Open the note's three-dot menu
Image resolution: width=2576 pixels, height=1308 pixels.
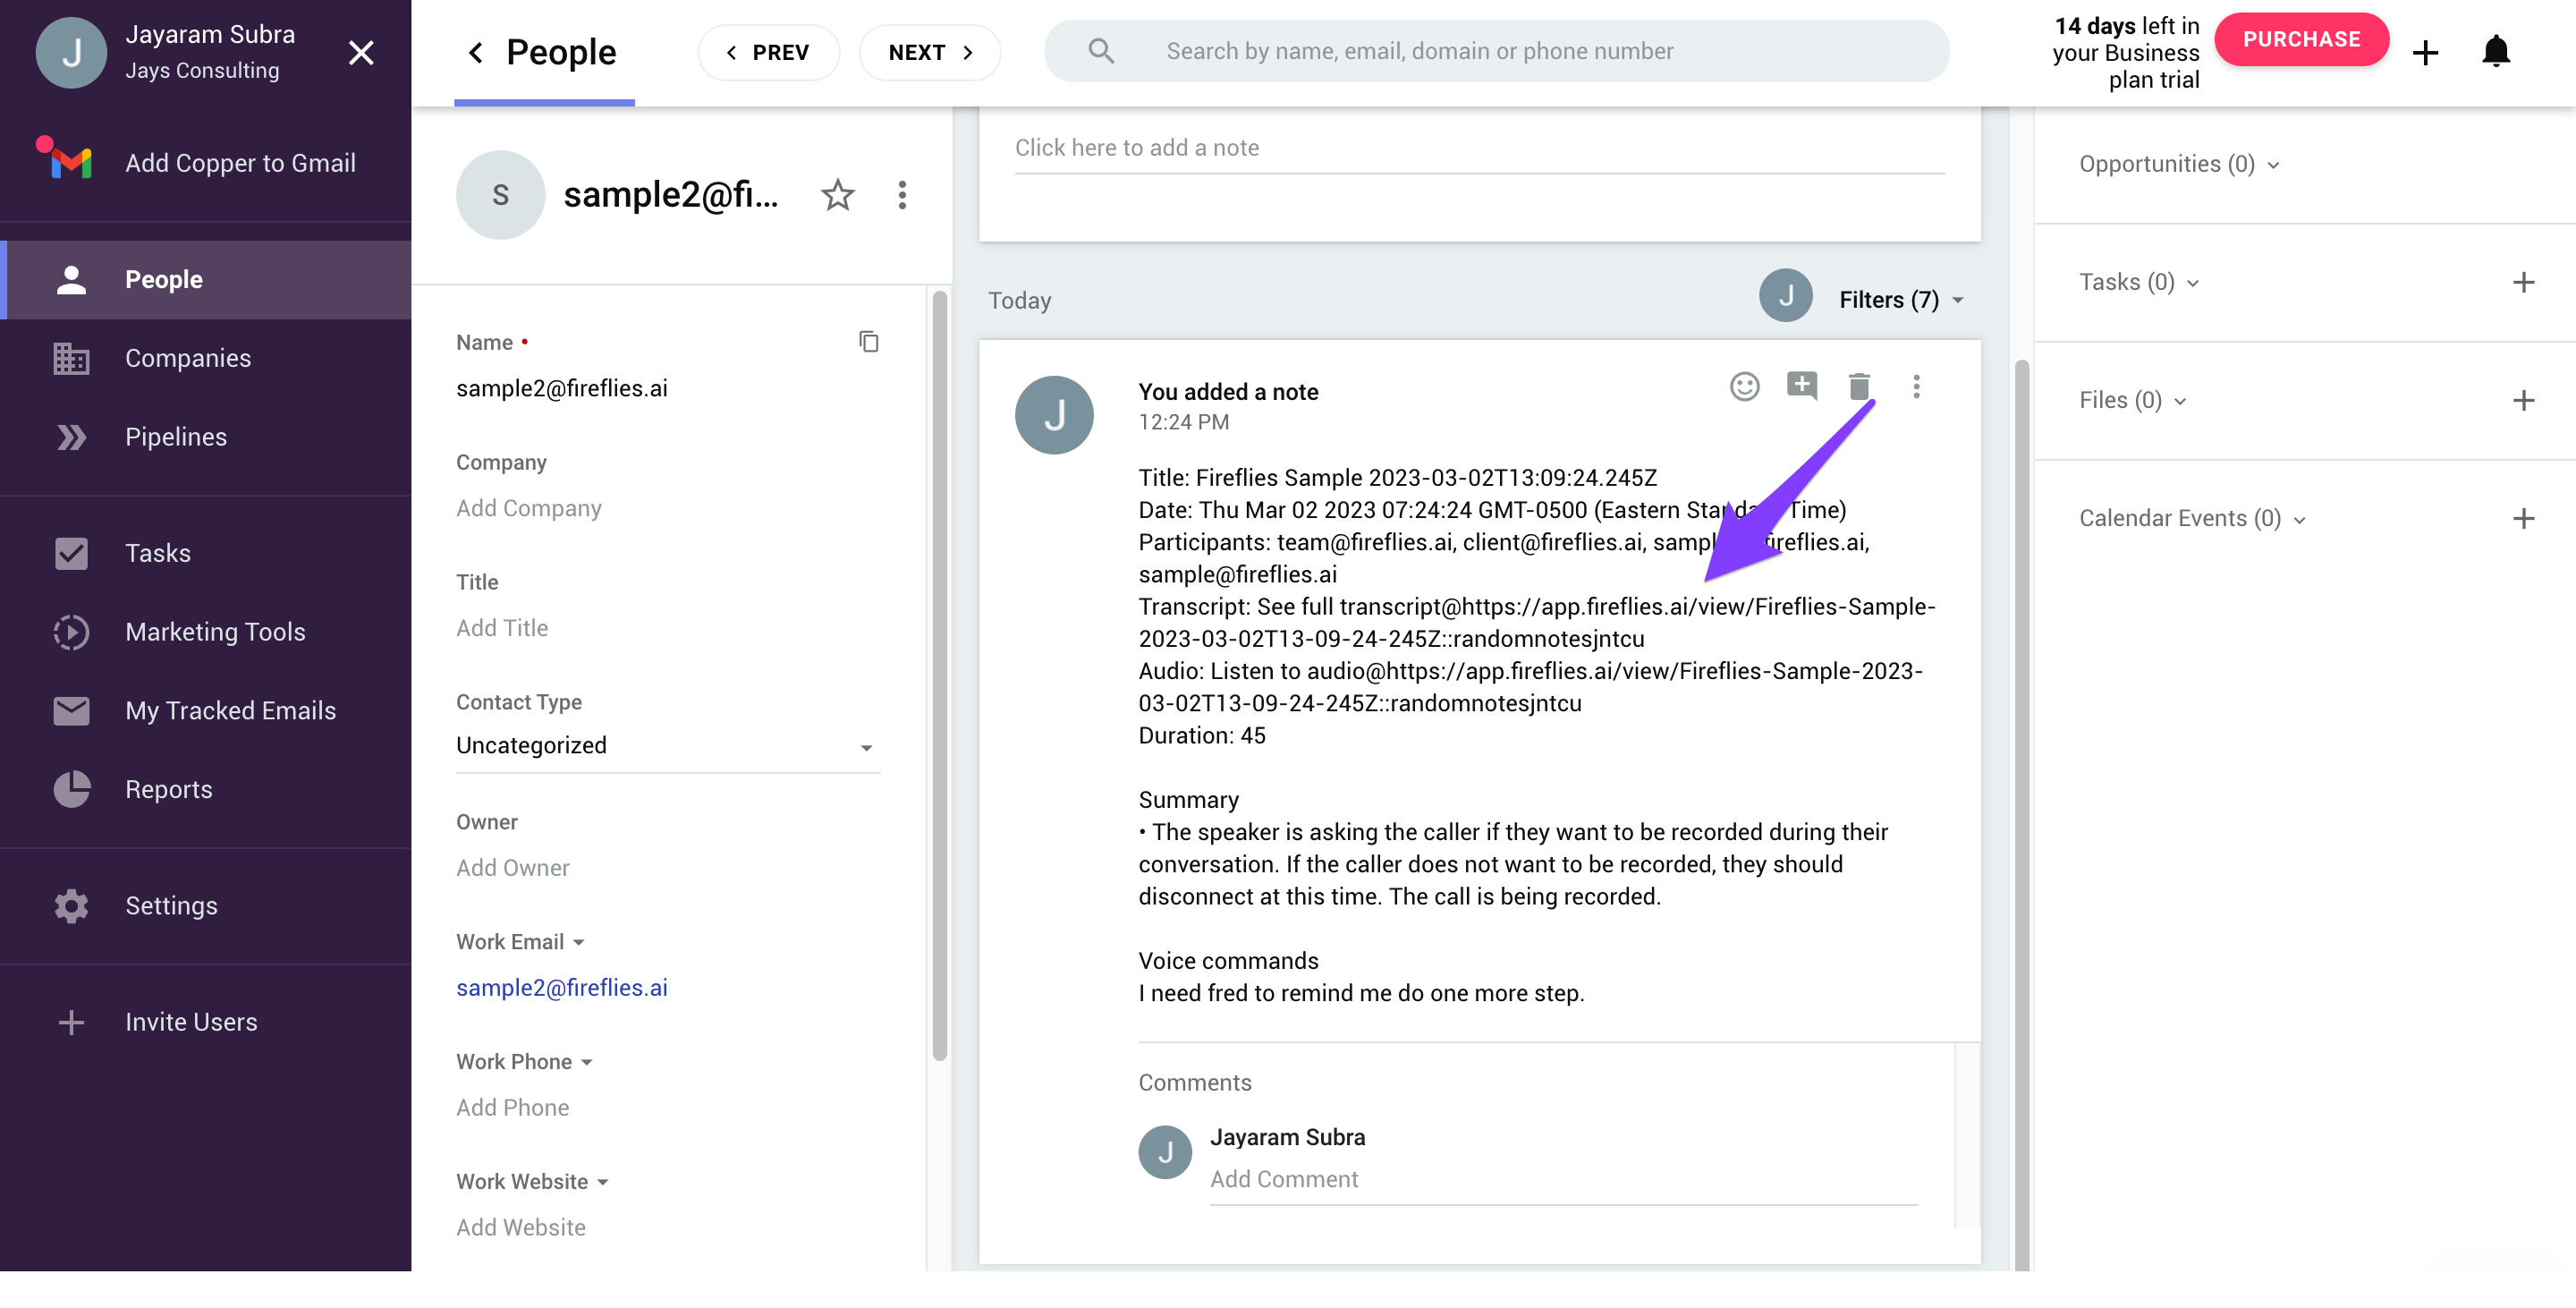tap(1916, 386)
